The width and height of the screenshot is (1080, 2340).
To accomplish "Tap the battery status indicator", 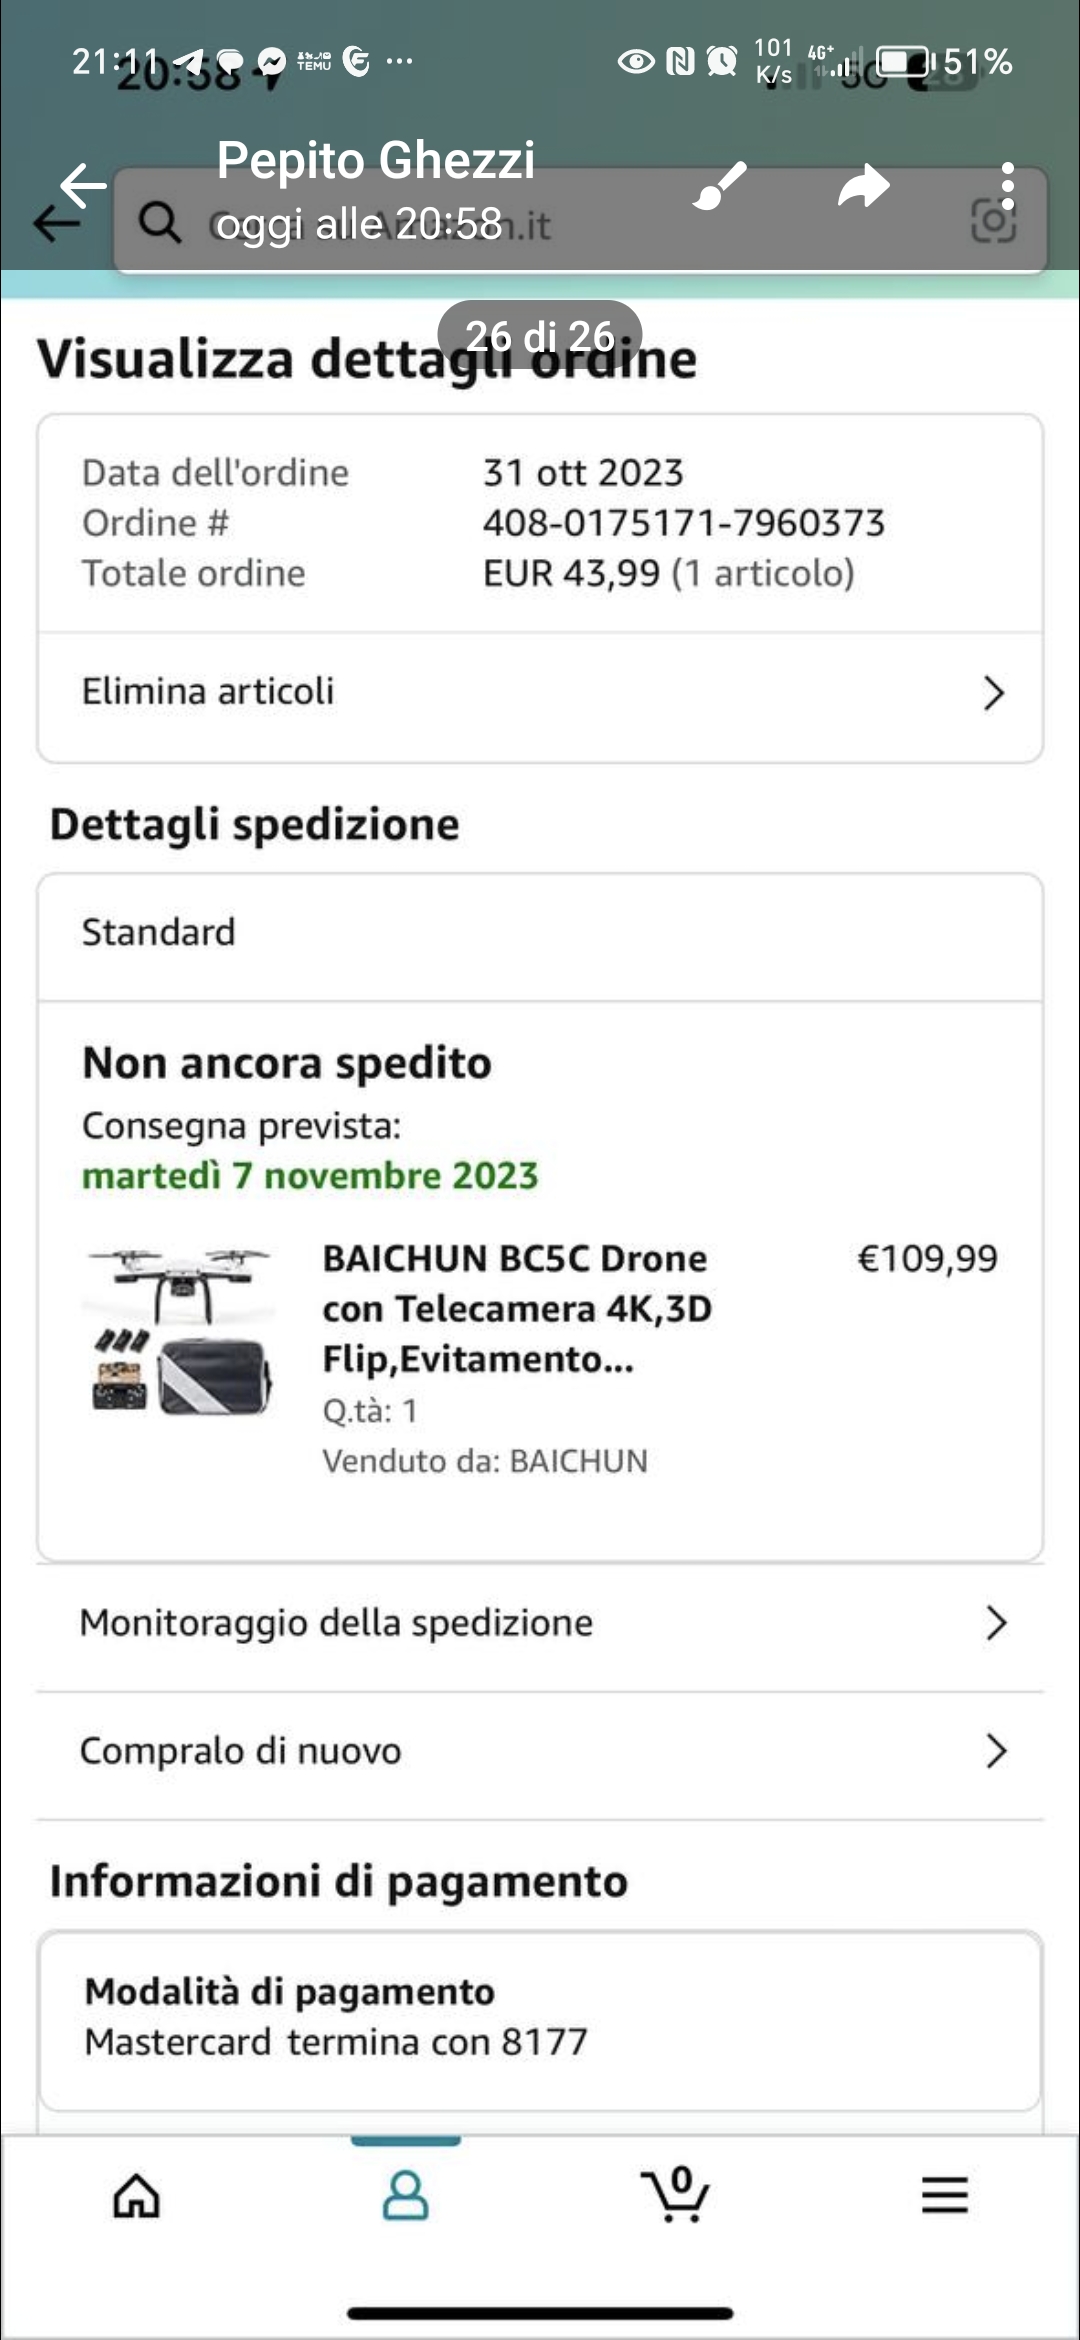I will (x=905, y=62).
